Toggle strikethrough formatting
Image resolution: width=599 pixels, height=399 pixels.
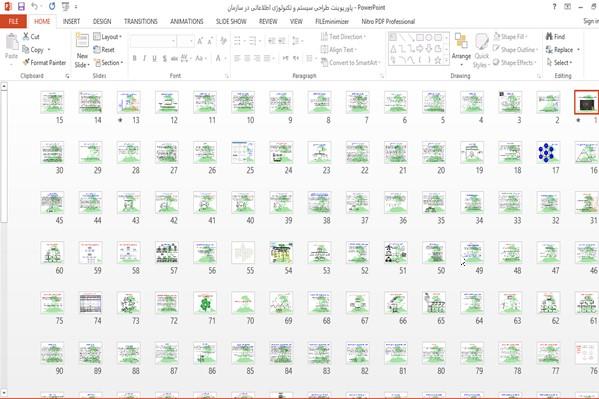pos(174,58)
